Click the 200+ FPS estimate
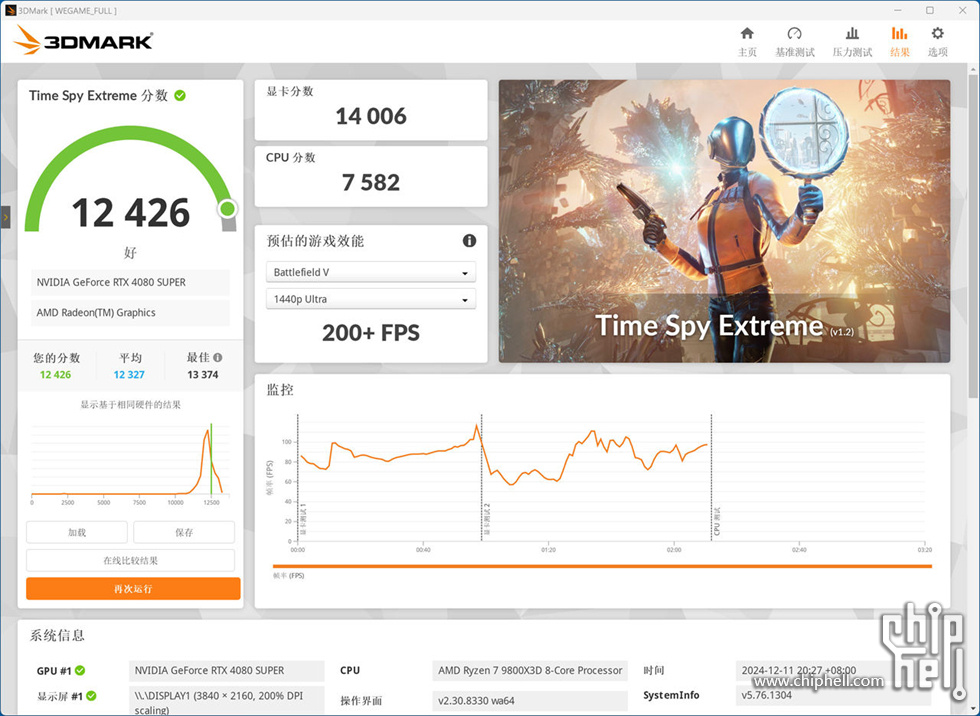The image size is (980, 716). point(371,333)
